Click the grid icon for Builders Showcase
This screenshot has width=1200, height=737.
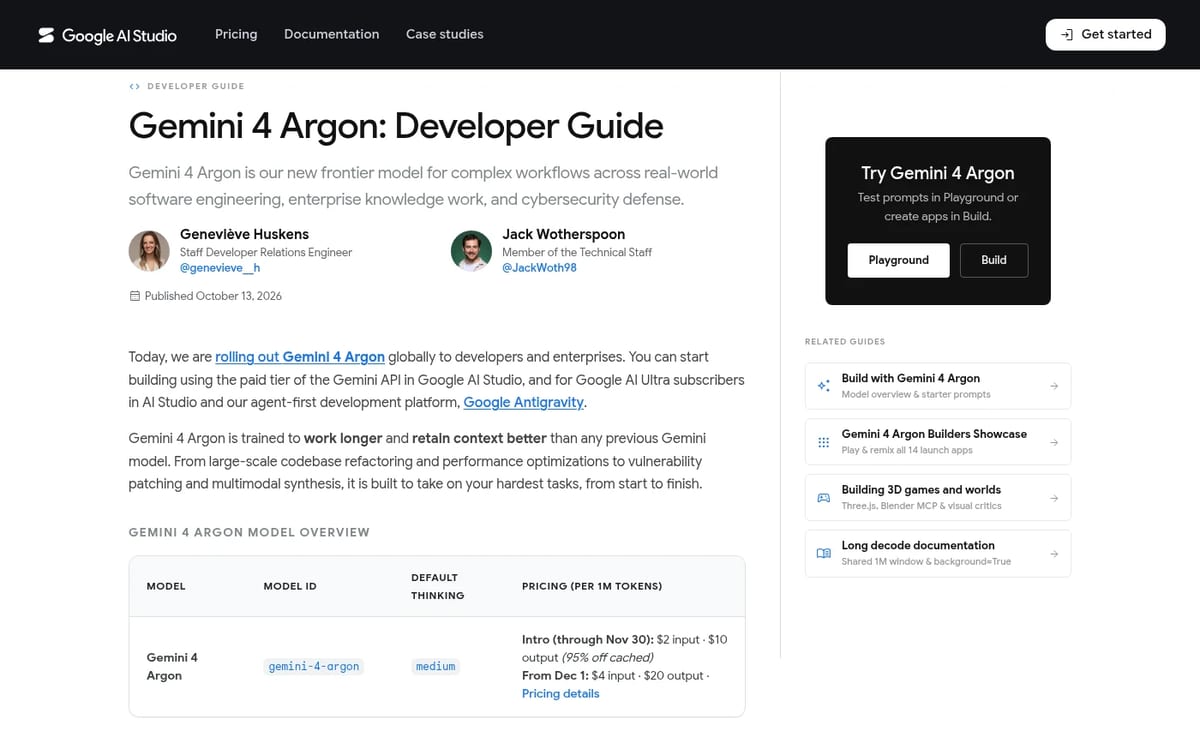(823, 442)
